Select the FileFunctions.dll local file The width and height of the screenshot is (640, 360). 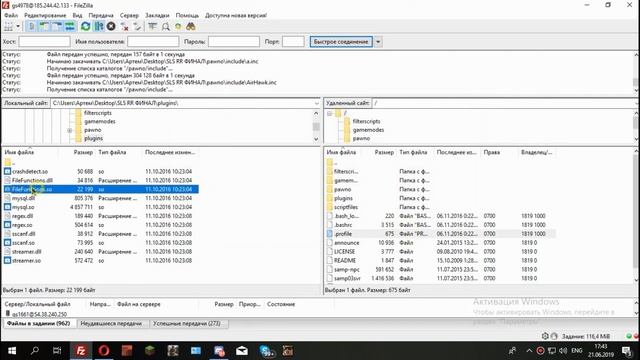coord(101,180)
